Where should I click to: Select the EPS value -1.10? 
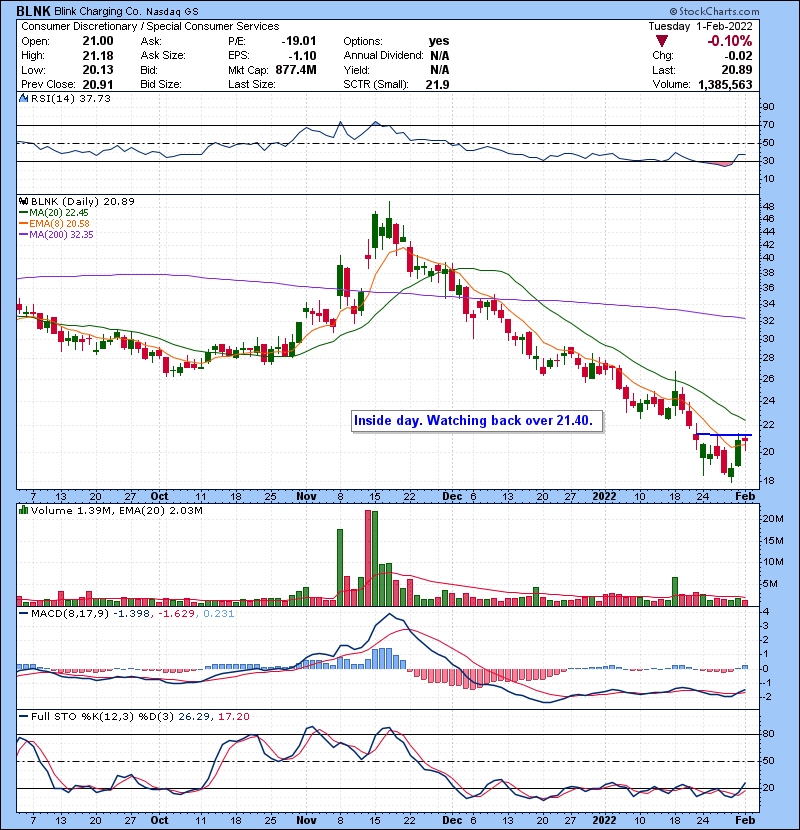pos(302,55)
